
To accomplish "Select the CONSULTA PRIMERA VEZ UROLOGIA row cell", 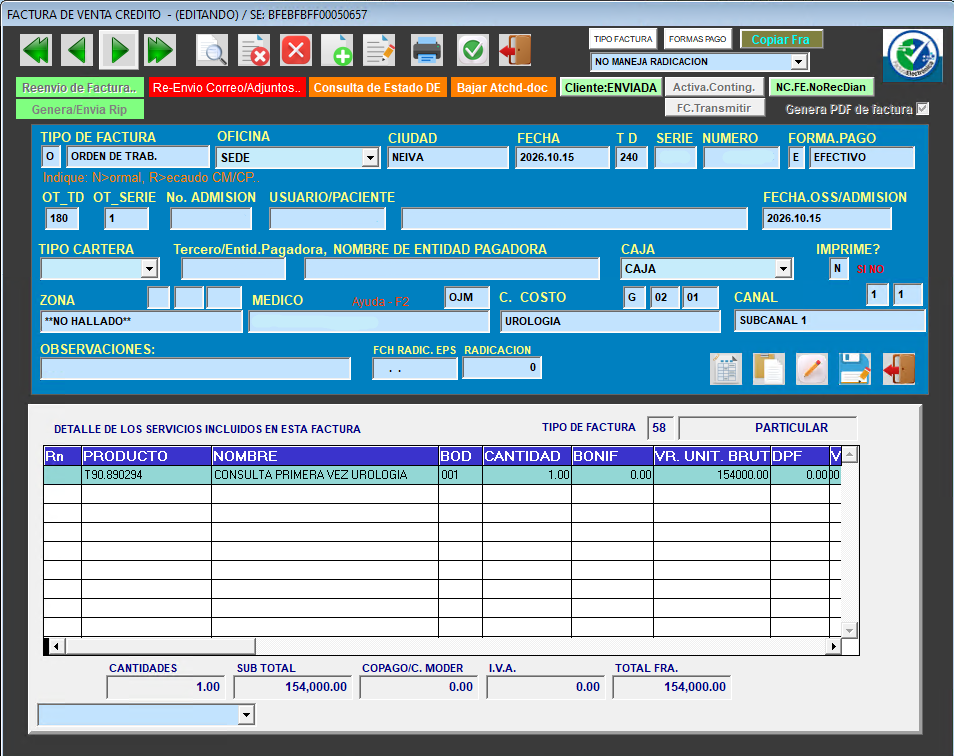I will click(x=325, y=475).
